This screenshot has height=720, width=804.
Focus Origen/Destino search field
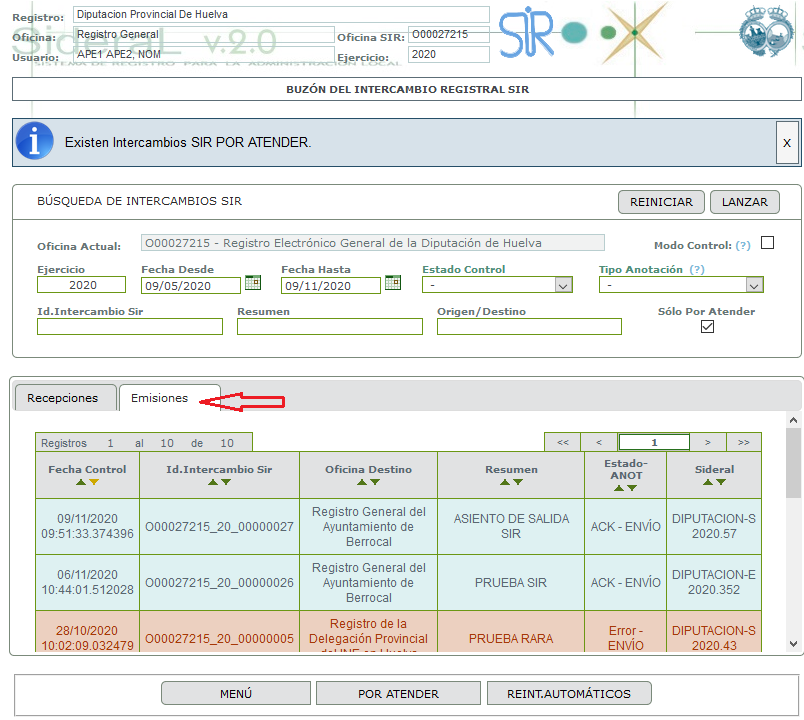(x=529, y=327)
